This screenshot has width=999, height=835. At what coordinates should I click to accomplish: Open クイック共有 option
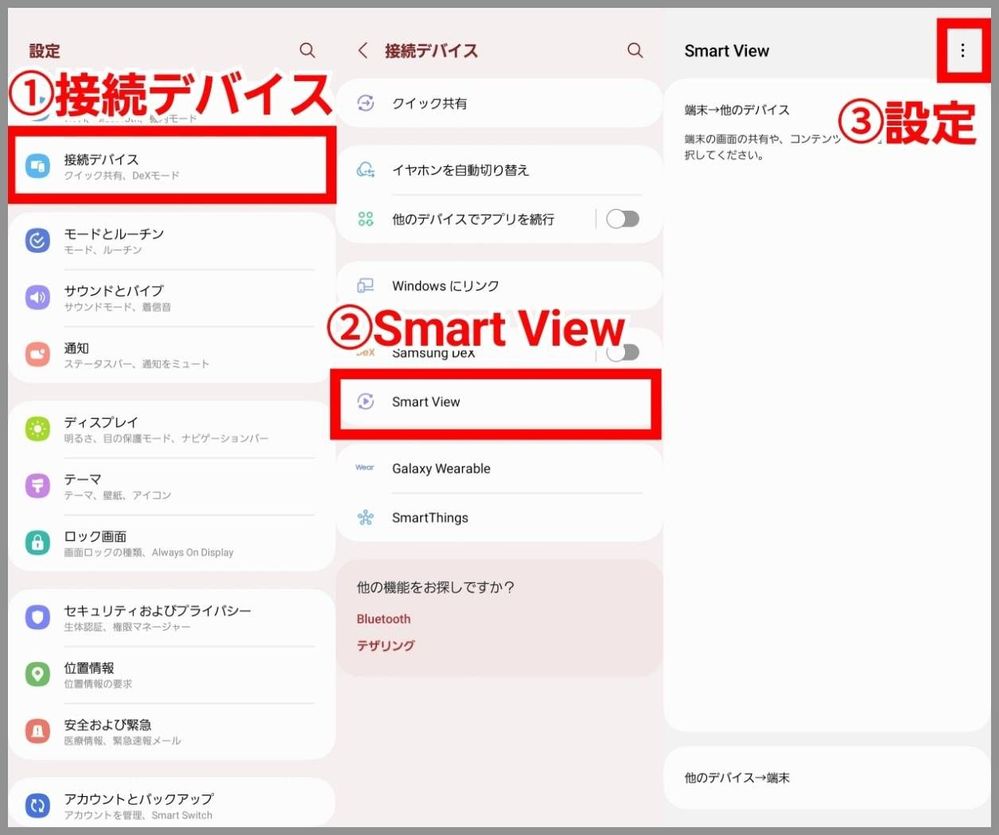click(500, 103)
